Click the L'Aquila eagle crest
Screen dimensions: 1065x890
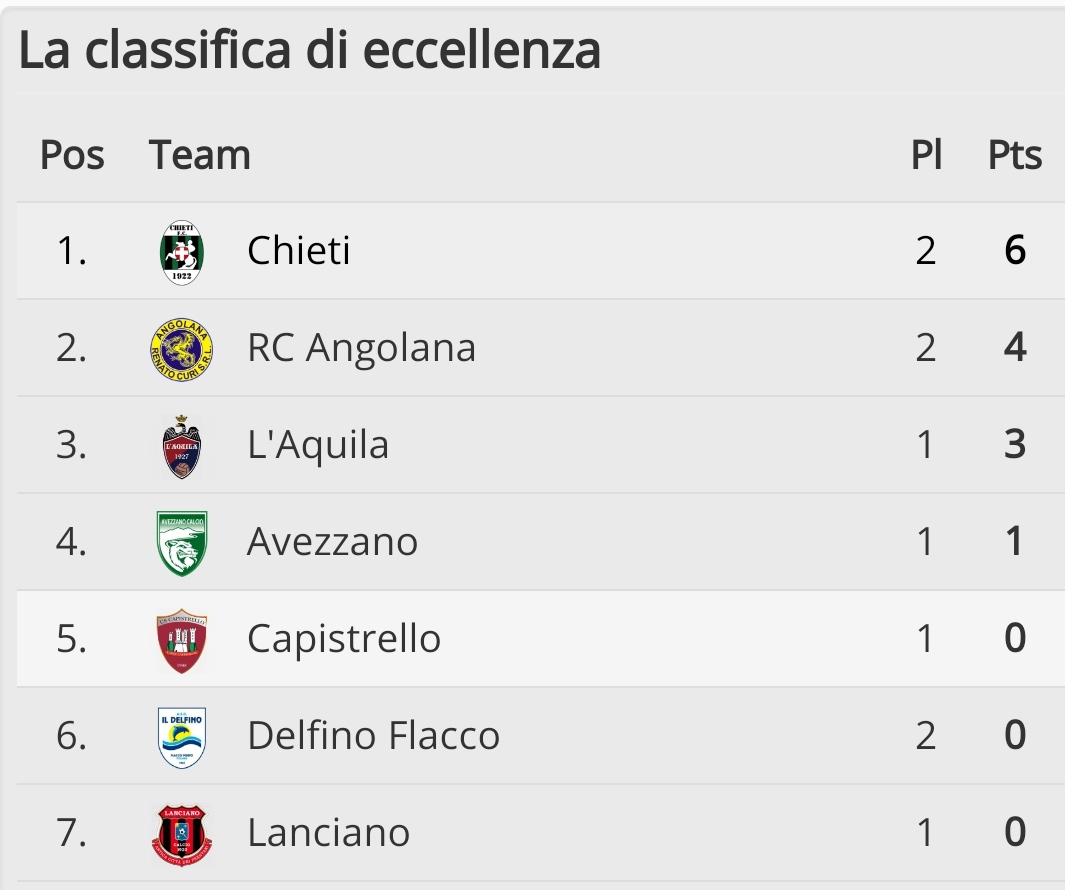point(181,447)
